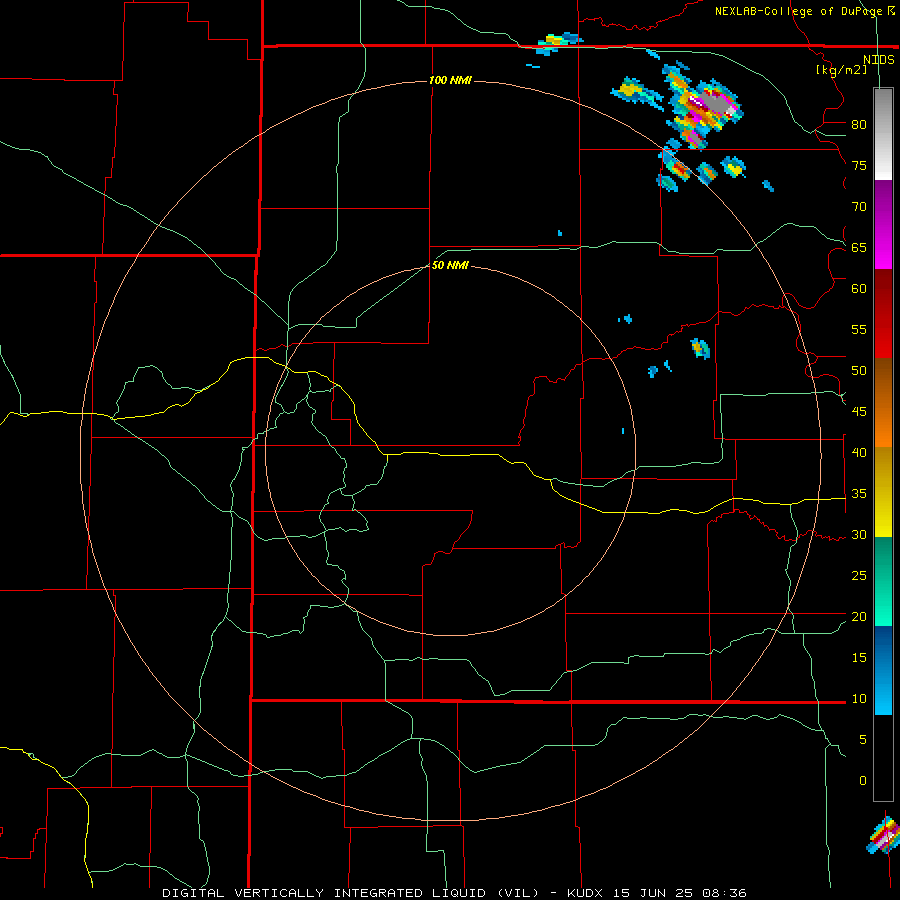
Task: Click the 20 value on the color scale
Action: (859, 616)
